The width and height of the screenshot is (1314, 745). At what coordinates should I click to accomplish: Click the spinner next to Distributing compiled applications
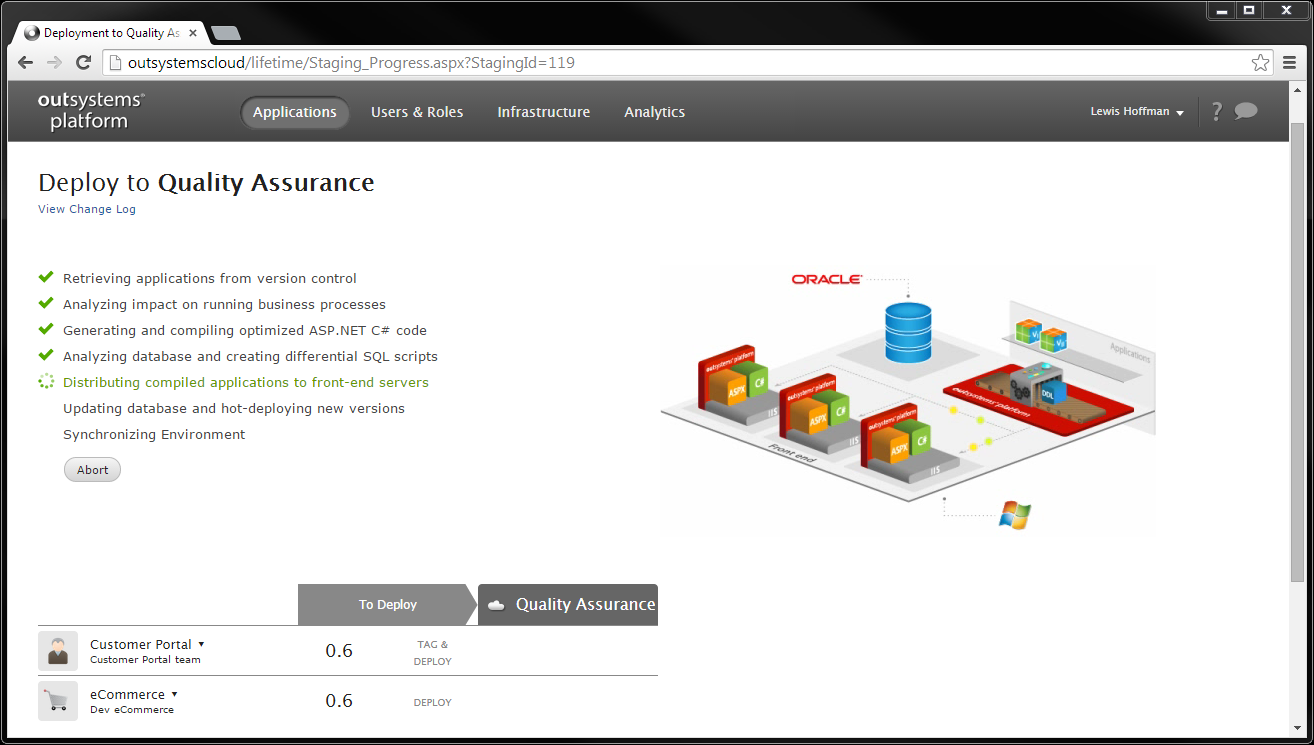45,381
